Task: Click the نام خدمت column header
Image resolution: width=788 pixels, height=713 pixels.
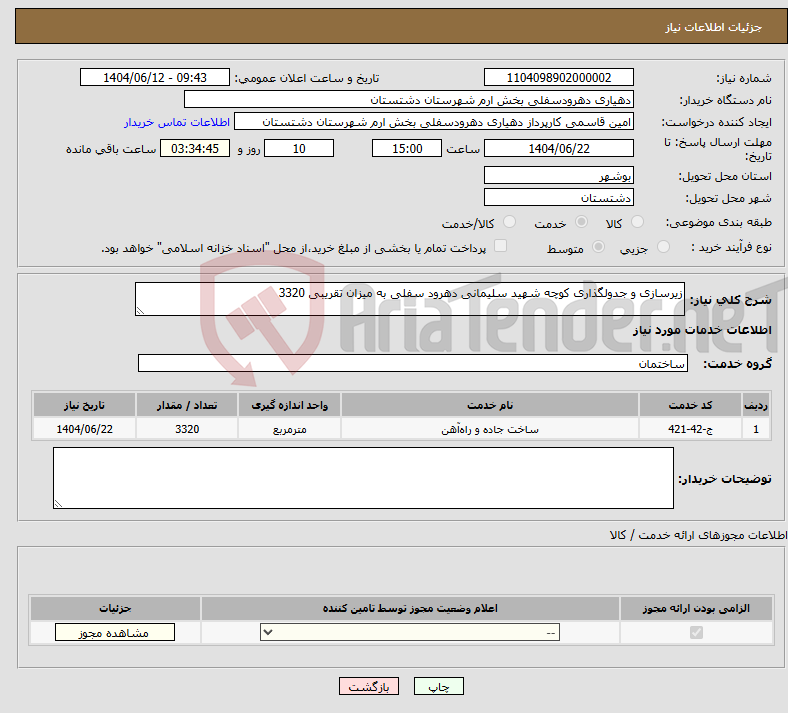Action: [x=490, y=405]
